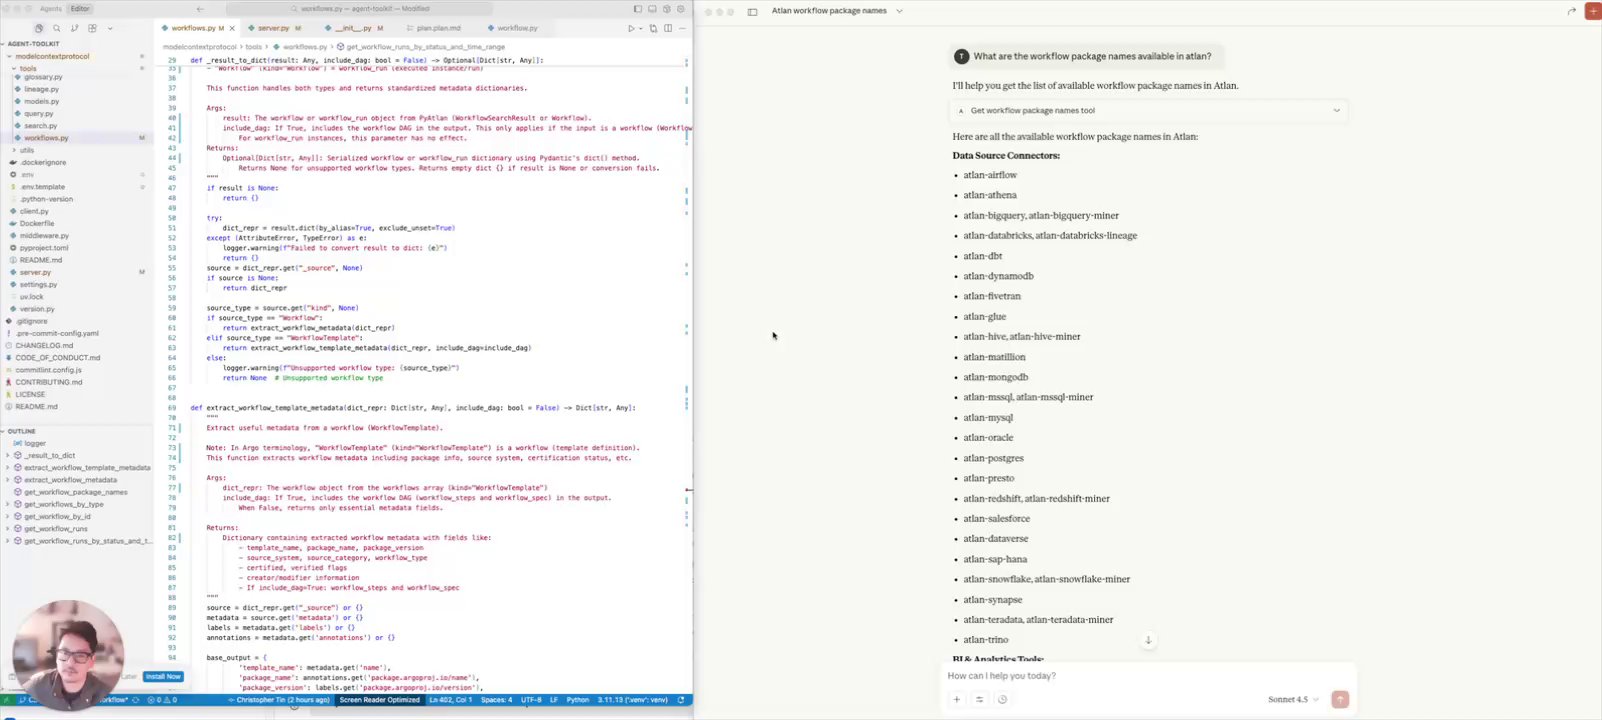1602x720 pixels.
Task: Change the Python language mode in status bar
Action: click(x=578, y=700)
